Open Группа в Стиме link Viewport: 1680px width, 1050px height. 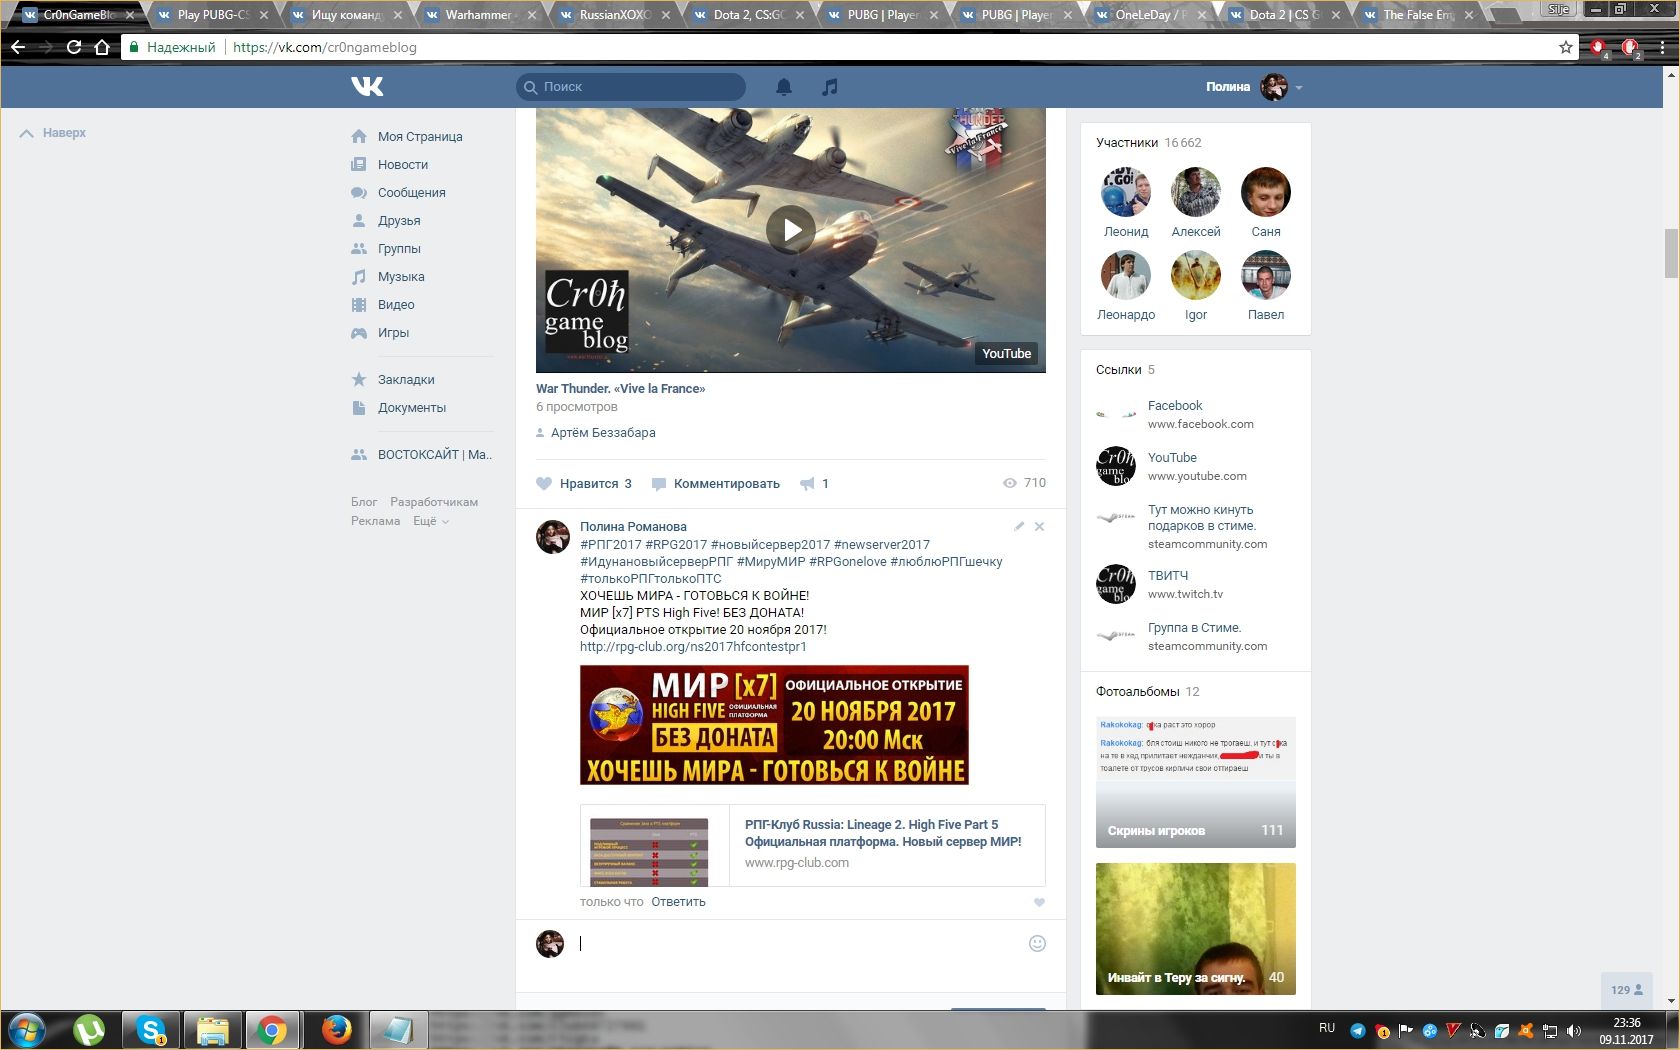coord(1194,628)
